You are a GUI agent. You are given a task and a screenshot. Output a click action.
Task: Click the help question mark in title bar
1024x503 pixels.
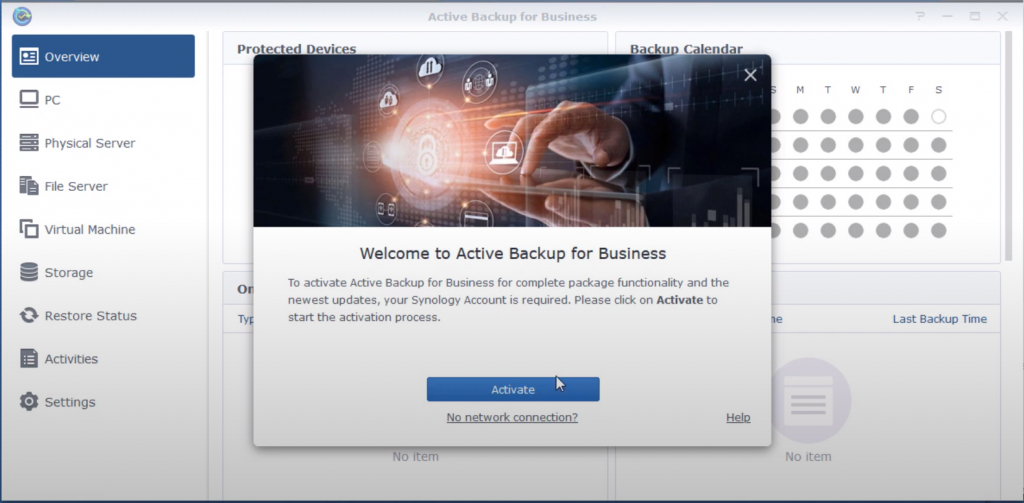tap(920, 17)
